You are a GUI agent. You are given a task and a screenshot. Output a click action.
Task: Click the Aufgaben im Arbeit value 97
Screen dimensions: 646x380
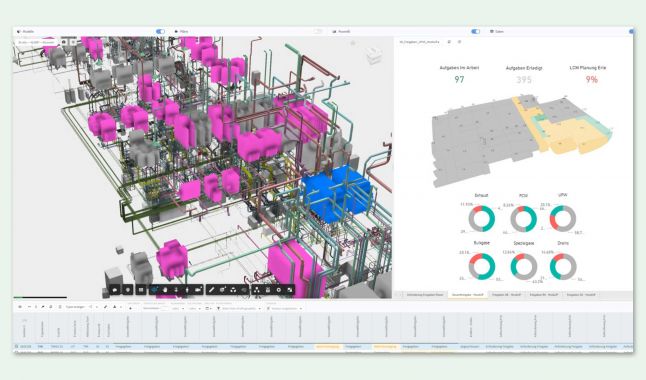(459, 80)
